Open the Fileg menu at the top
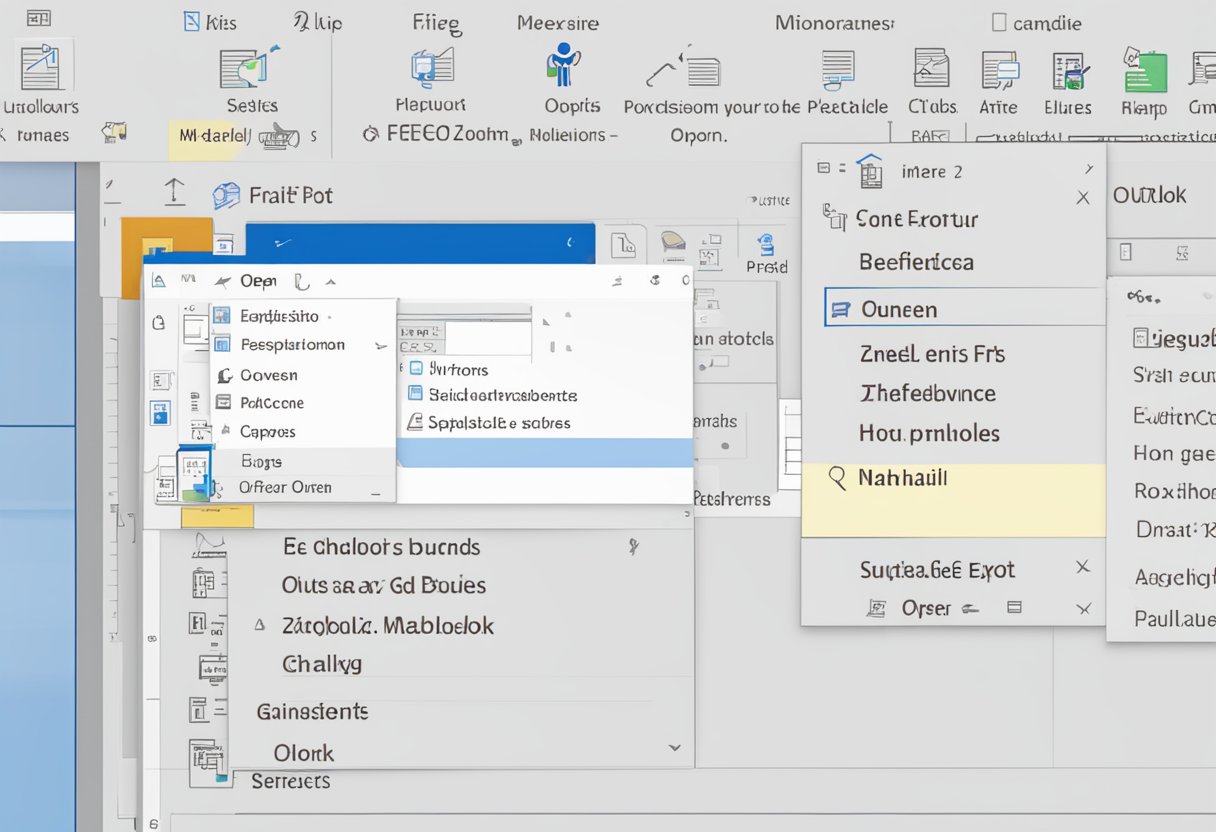 coord(434,22)
